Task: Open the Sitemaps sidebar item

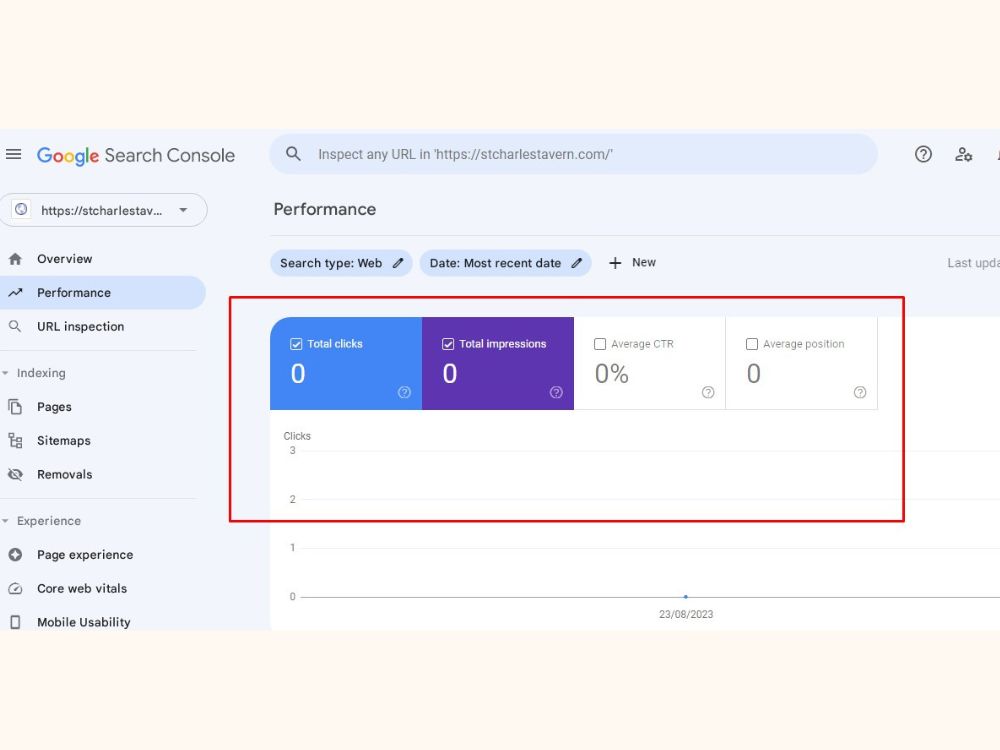Action: click(64, 441)
